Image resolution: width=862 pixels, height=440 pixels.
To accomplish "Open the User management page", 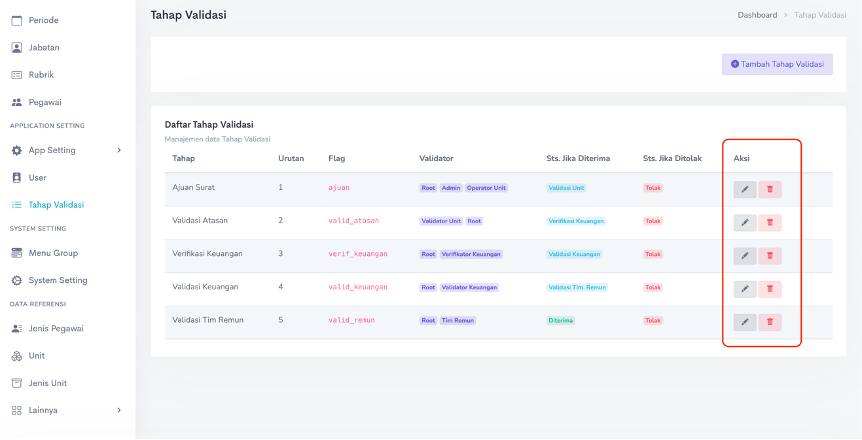I will tap(37, 177).
